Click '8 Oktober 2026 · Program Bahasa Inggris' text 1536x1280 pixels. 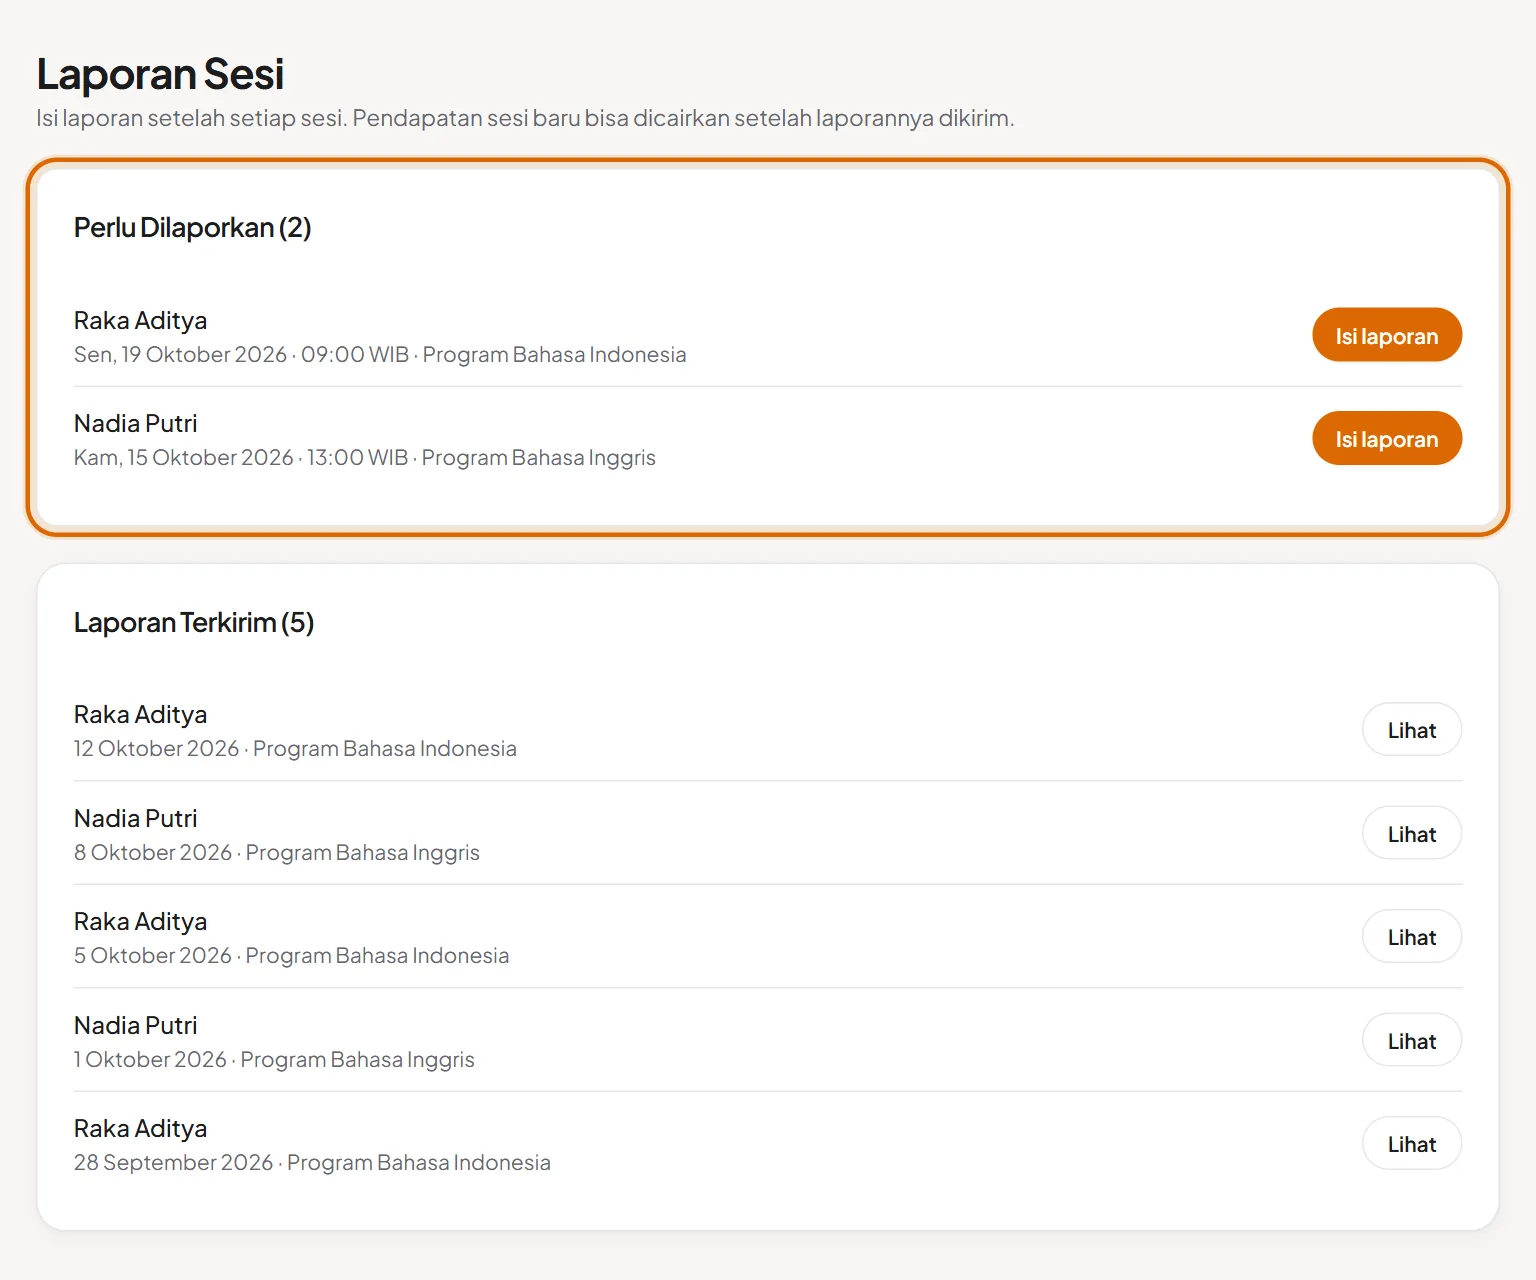[277, 853]
